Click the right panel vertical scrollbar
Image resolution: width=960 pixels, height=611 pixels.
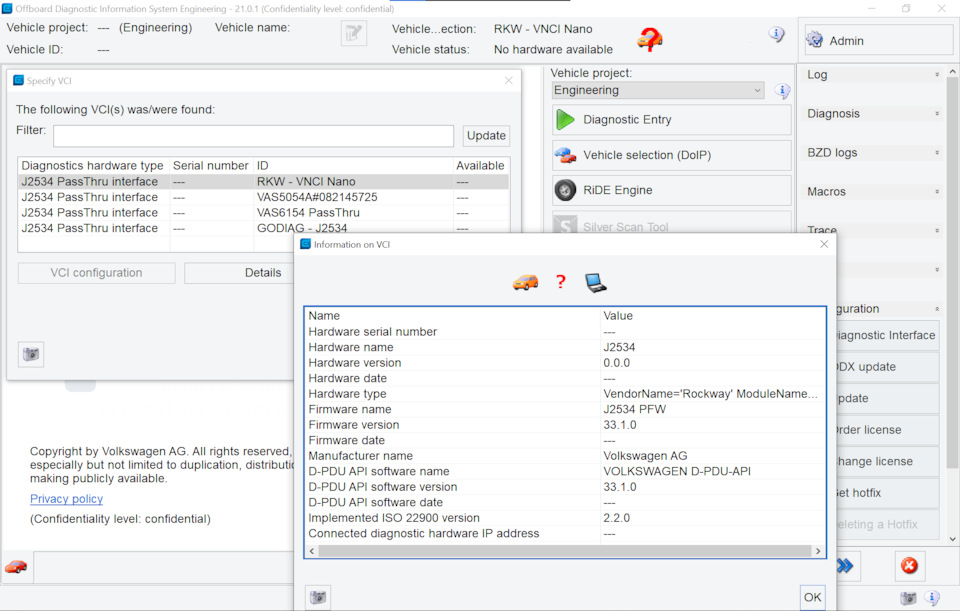(952, 272)
